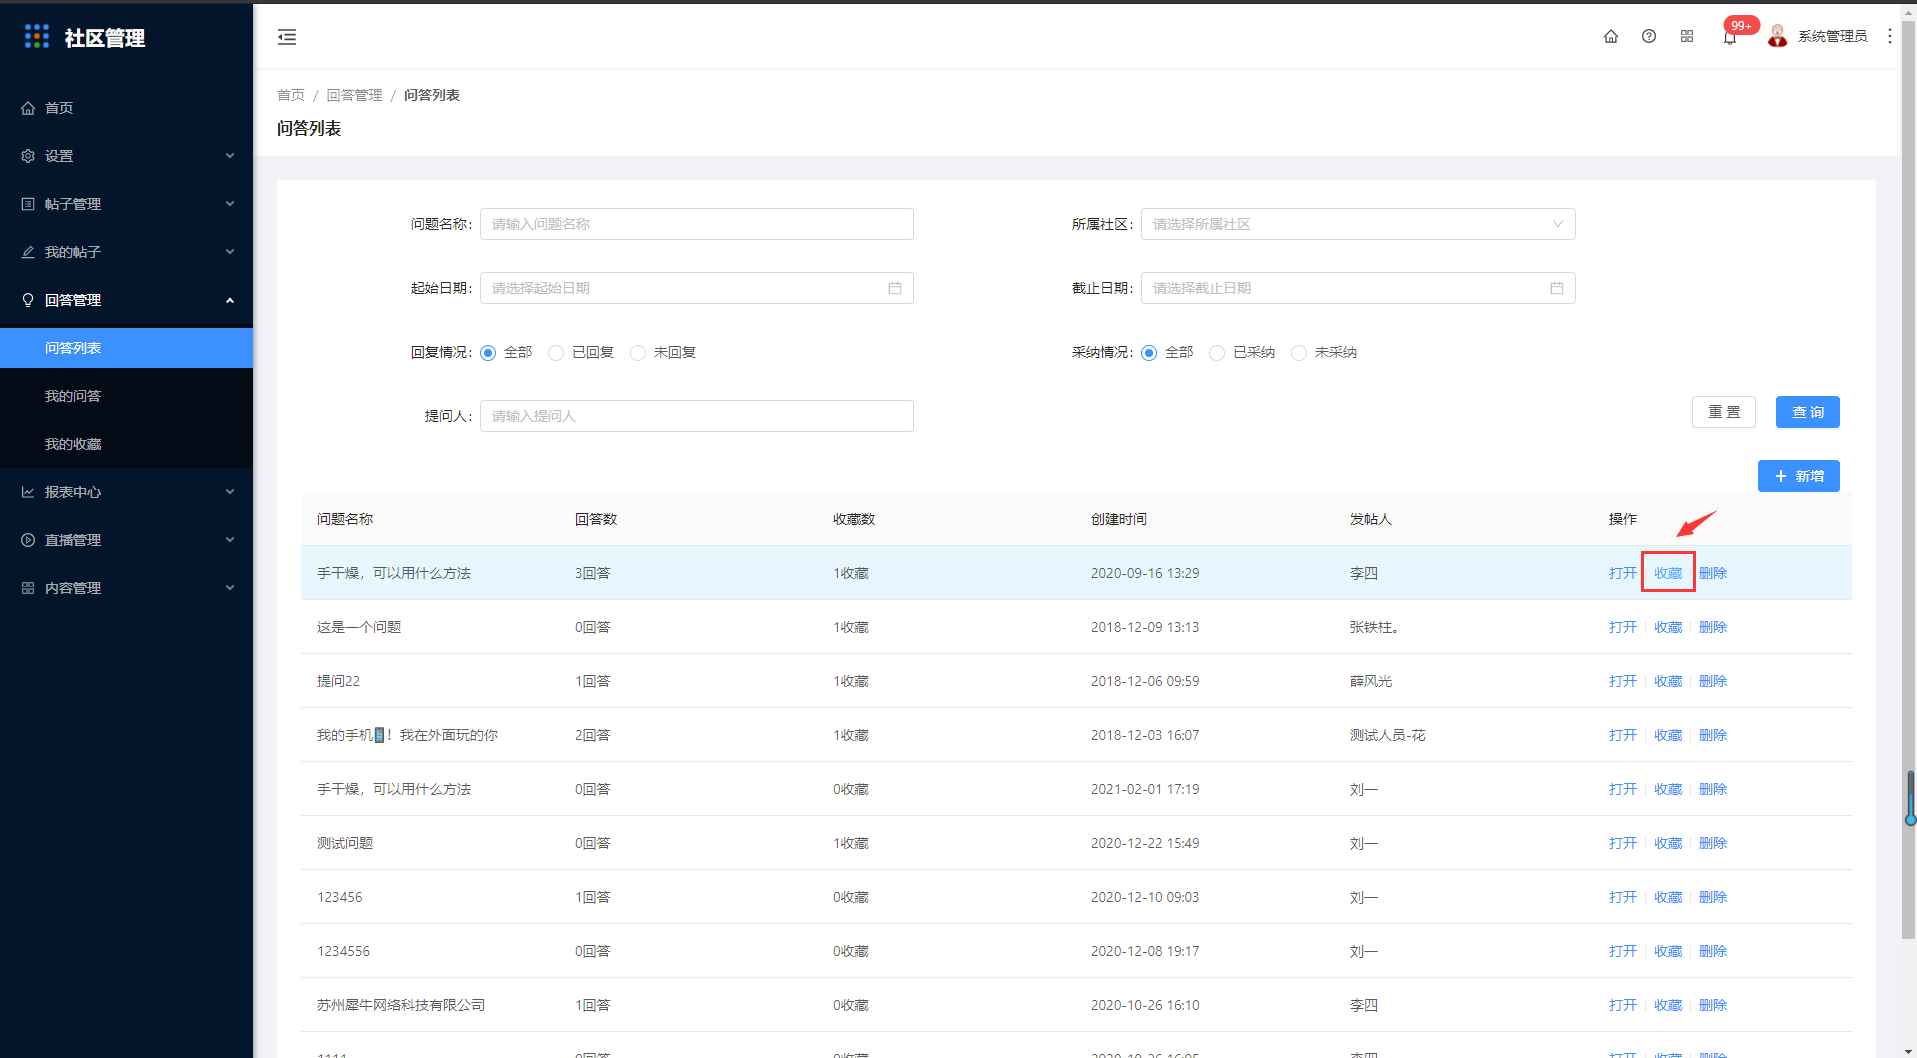Click 收藏 for 测试问题 row
Image resolution: width=1917 pixels, height=1058 pixels.
[1668, 843]
